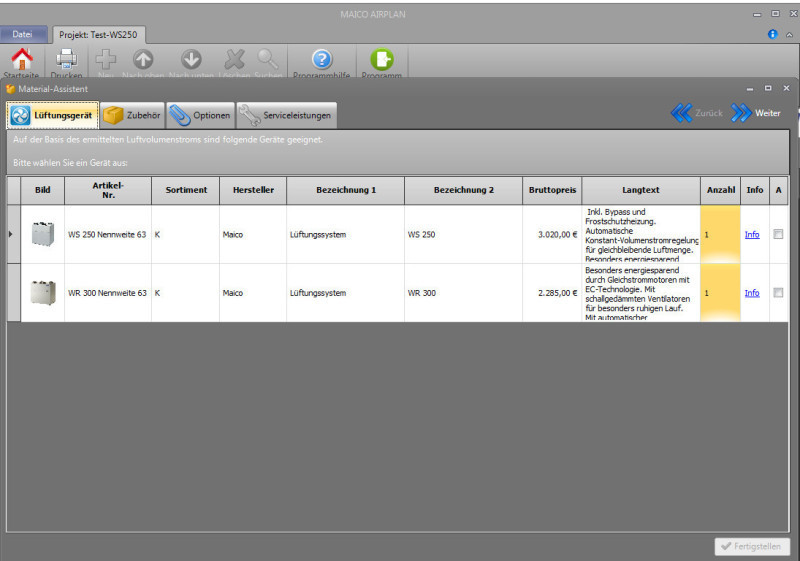
Task: Open the Info link for WS 250
Action: click(x=752, y=235)
